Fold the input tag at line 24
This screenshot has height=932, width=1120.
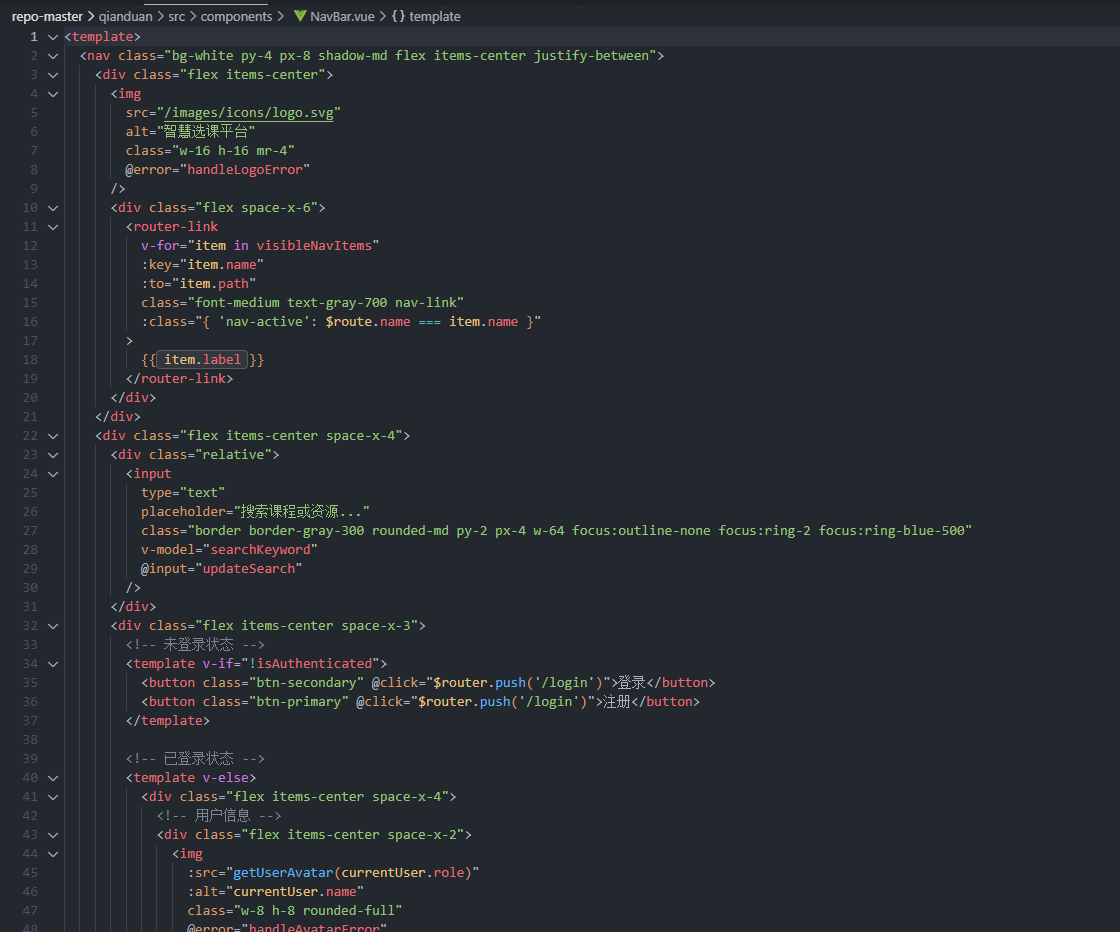53,473
